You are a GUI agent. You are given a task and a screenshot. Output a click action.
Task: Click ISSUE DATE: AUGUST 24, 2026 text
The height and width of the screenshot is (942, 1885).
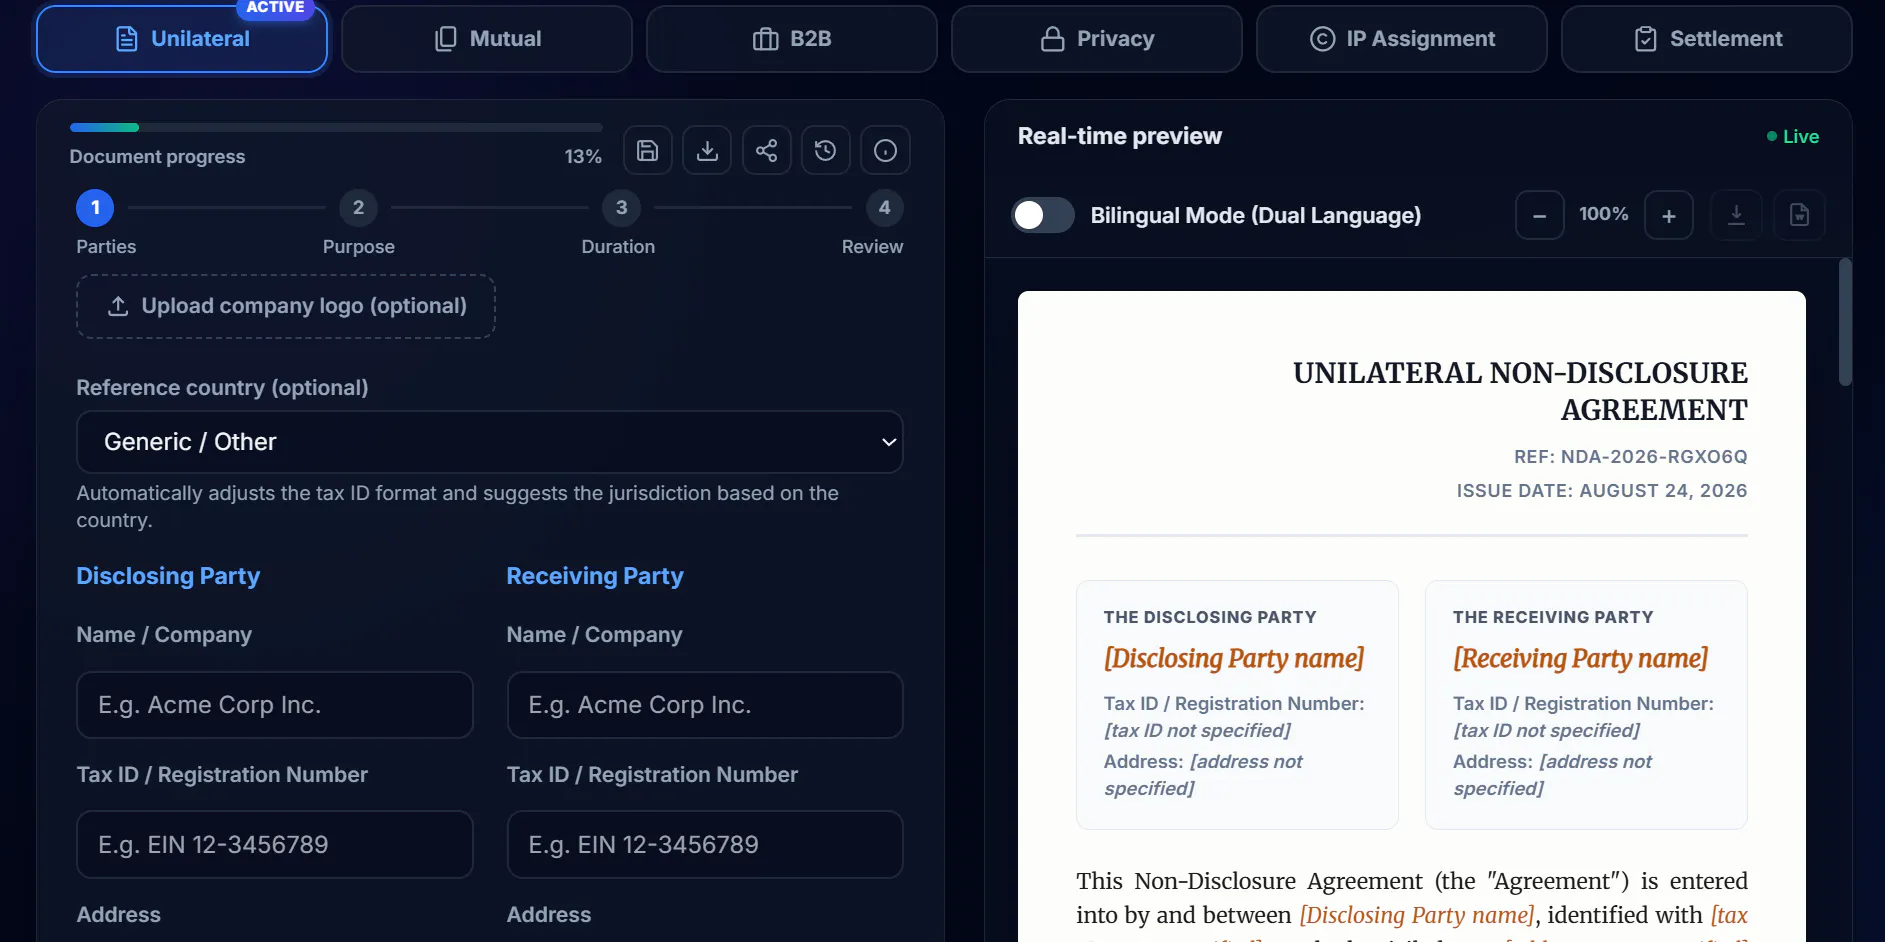point(1602,491)
